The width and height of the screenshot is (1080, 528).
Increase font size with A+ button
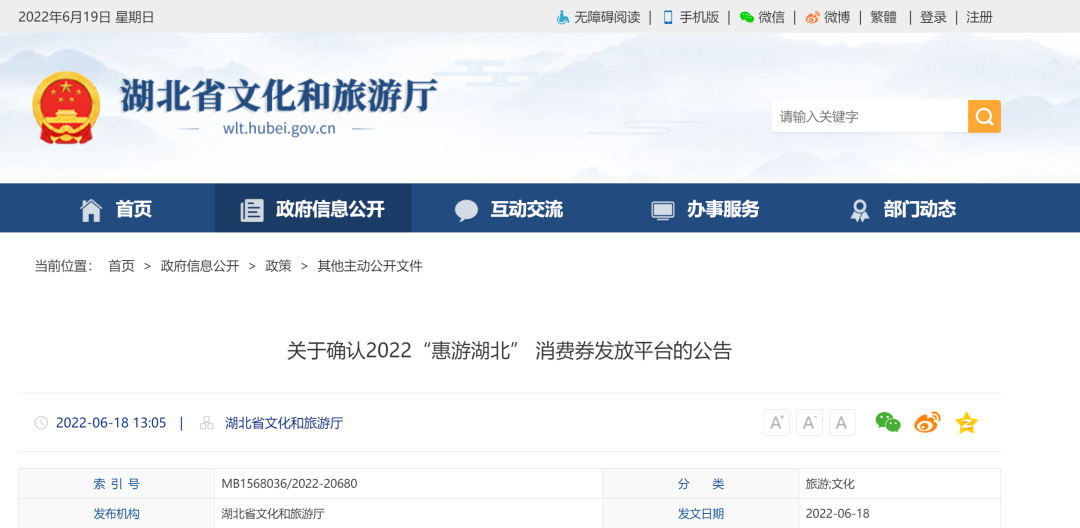[776, 423]
